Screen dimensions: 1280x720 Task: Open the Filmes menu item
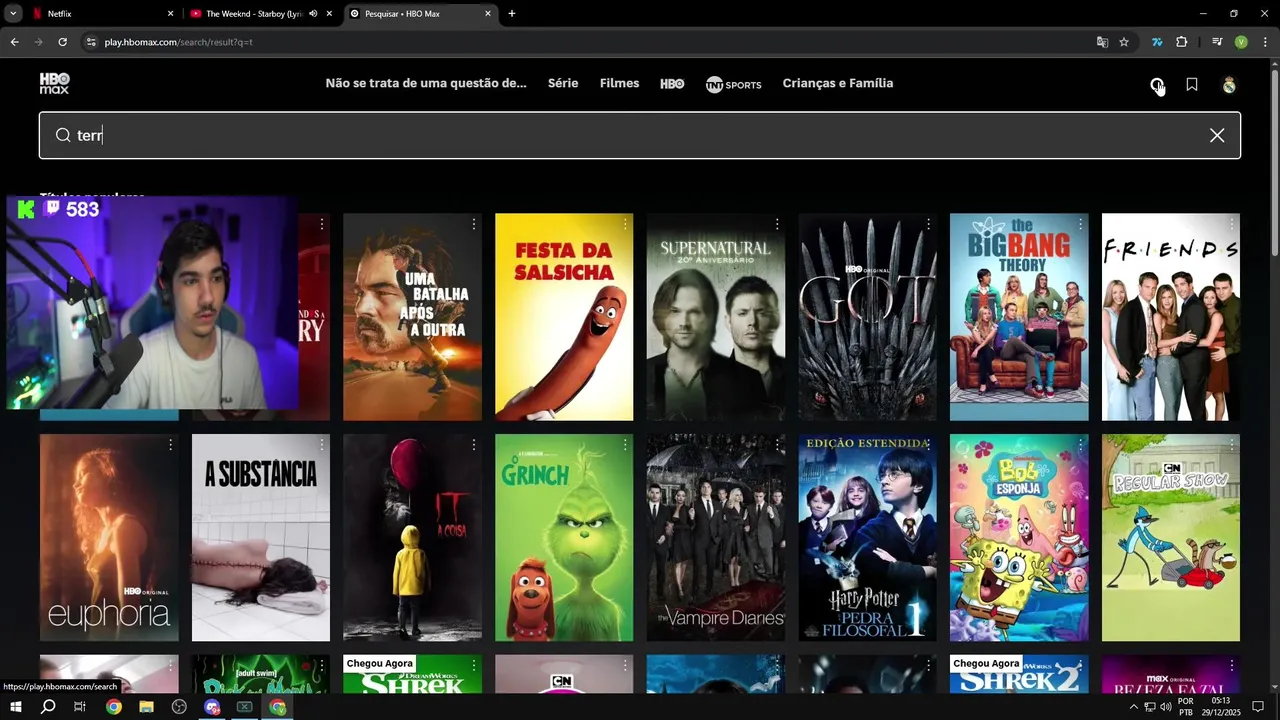619,83
